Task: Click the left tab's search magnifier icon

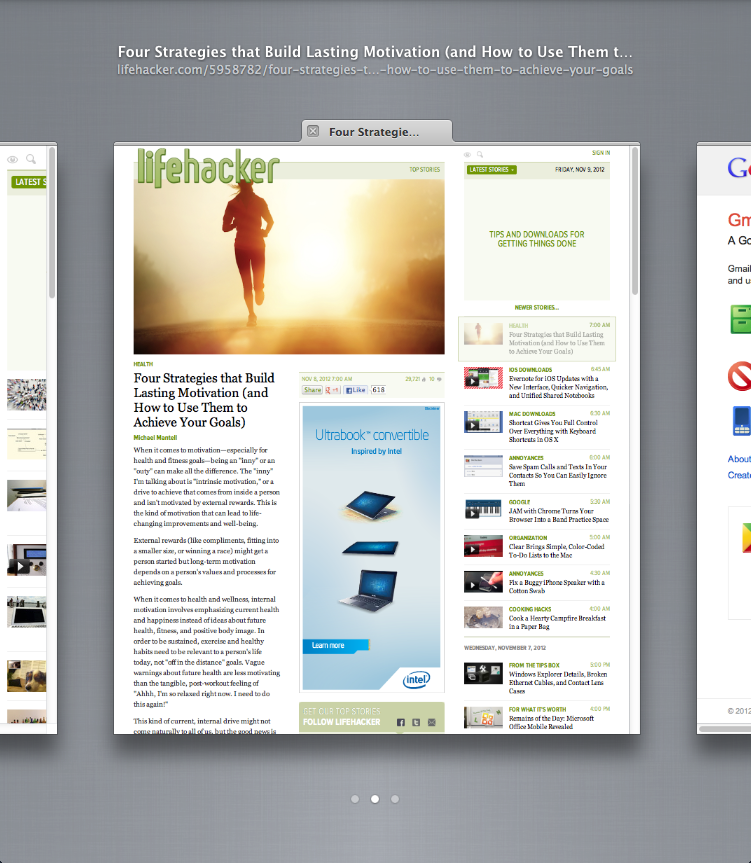Action: pos(31,159)
